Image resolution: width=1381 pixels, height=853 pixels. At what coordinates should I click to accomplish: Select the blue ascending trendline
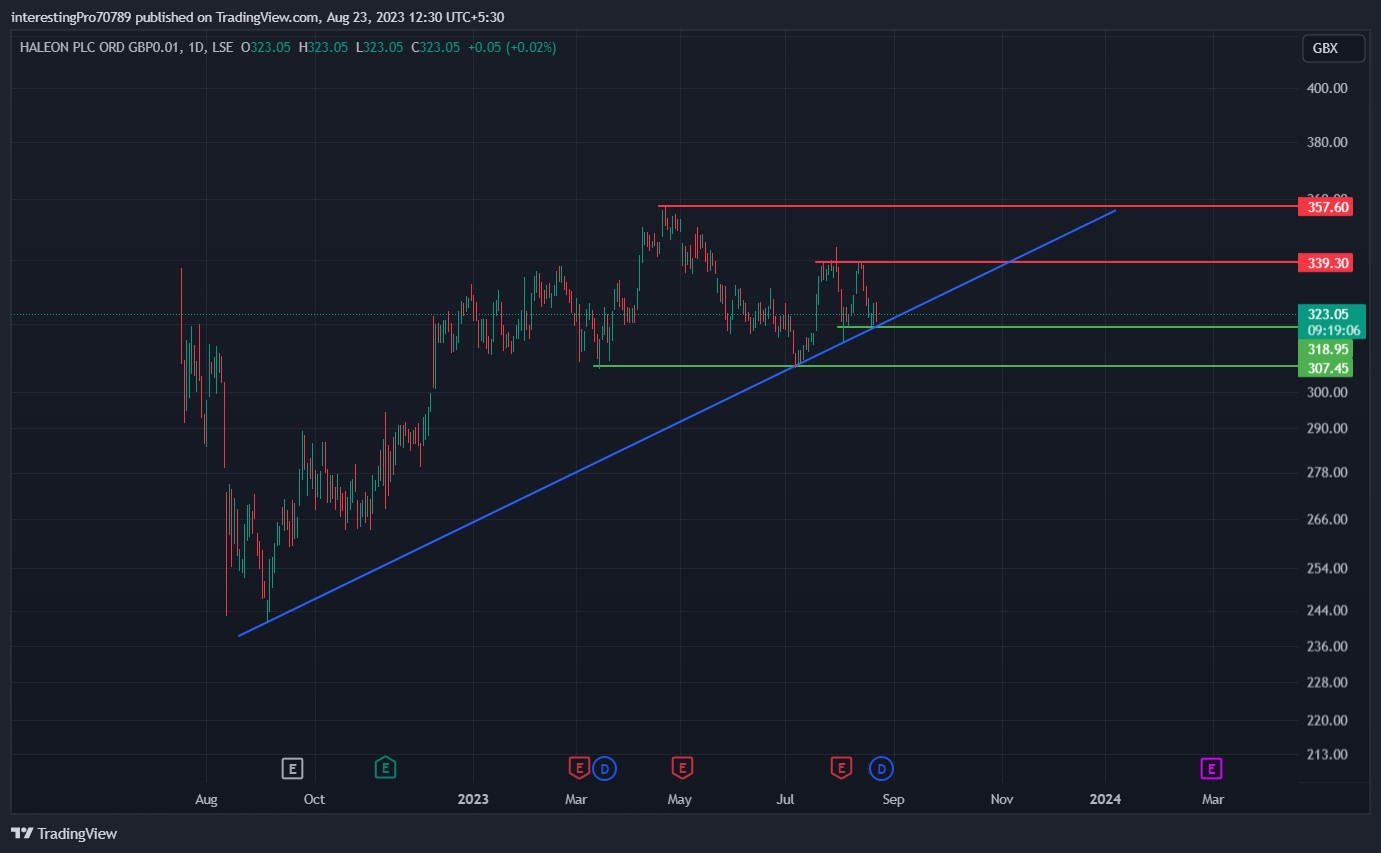(x=677, y=423)
